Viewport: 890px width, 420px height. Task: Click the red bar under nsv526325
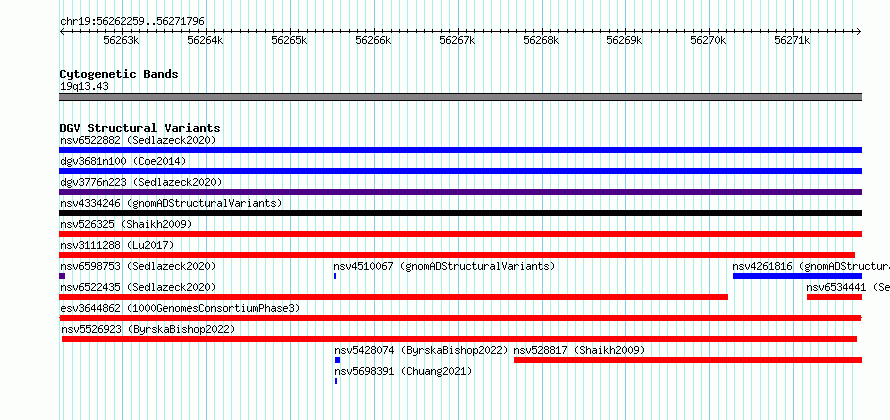(x=460, y=234)
